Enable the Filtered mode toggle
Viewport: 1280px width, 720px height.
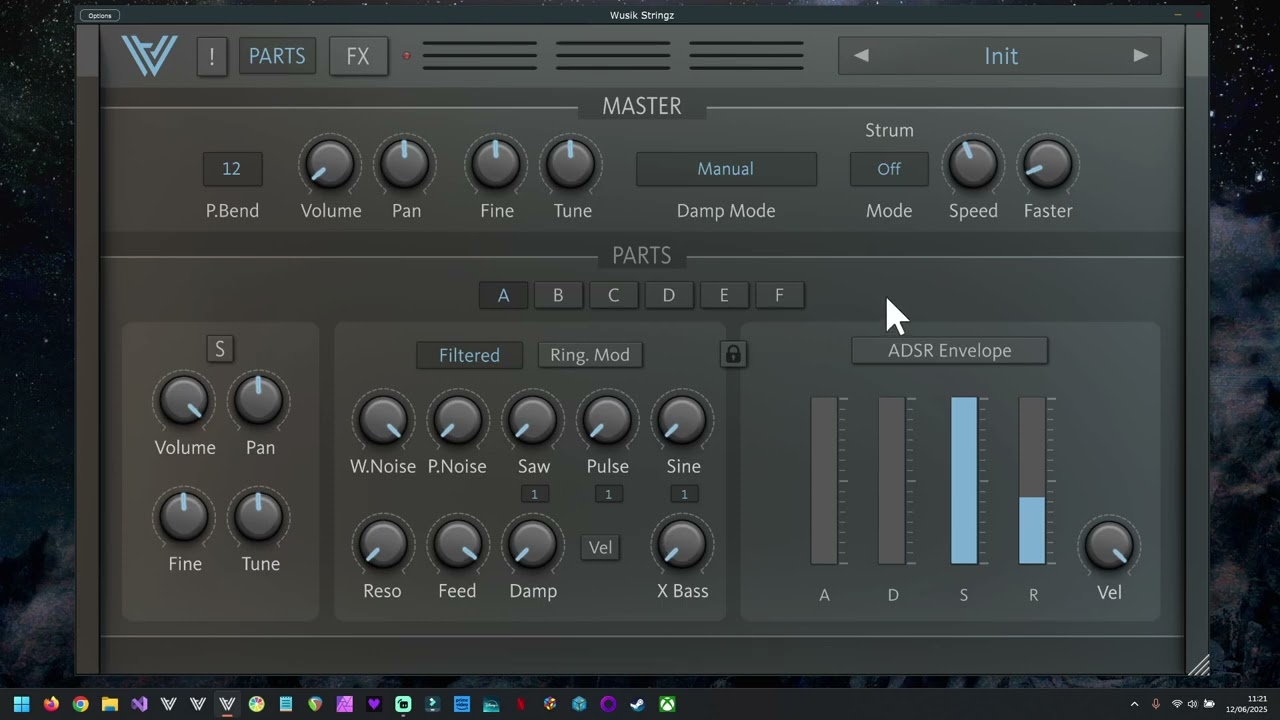pyautogui.click(x=469, y=355)
